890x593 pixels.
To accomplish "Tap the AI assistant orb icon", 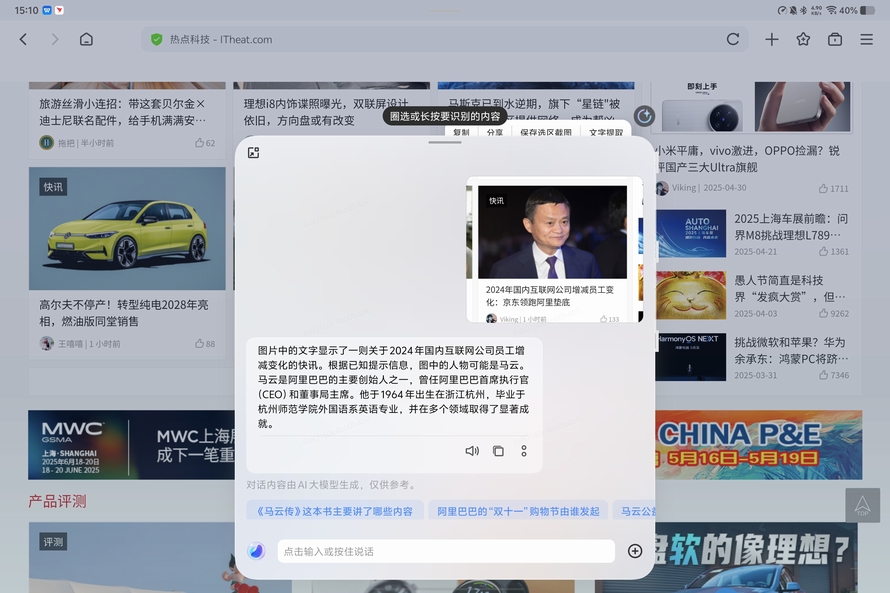I will pyautogui.click(x=257, y=550).
